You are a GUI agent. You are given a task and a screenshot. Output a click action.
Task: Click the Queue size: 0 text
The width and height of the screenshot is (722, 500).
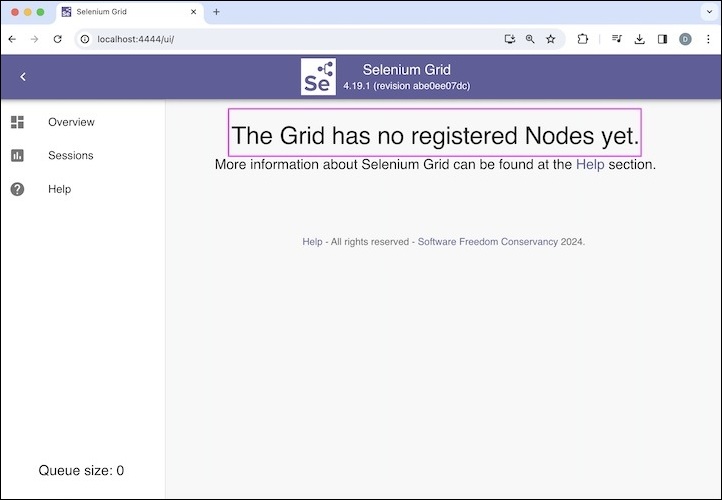[x=81, y=470]
